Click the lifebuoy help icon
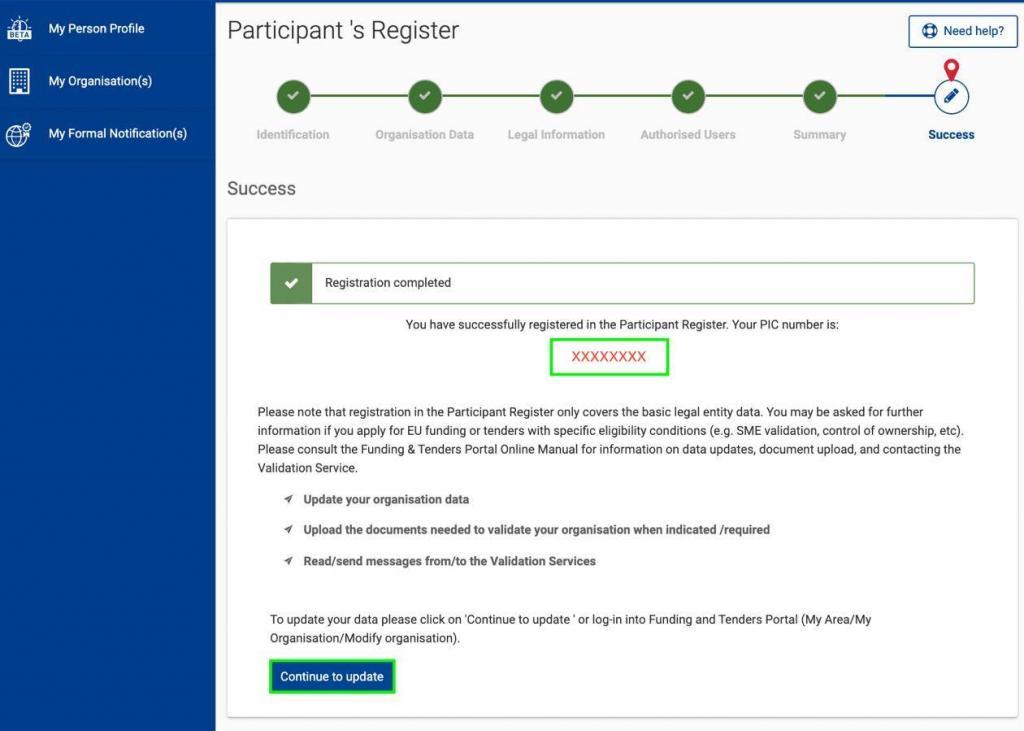 pos(929,31)
